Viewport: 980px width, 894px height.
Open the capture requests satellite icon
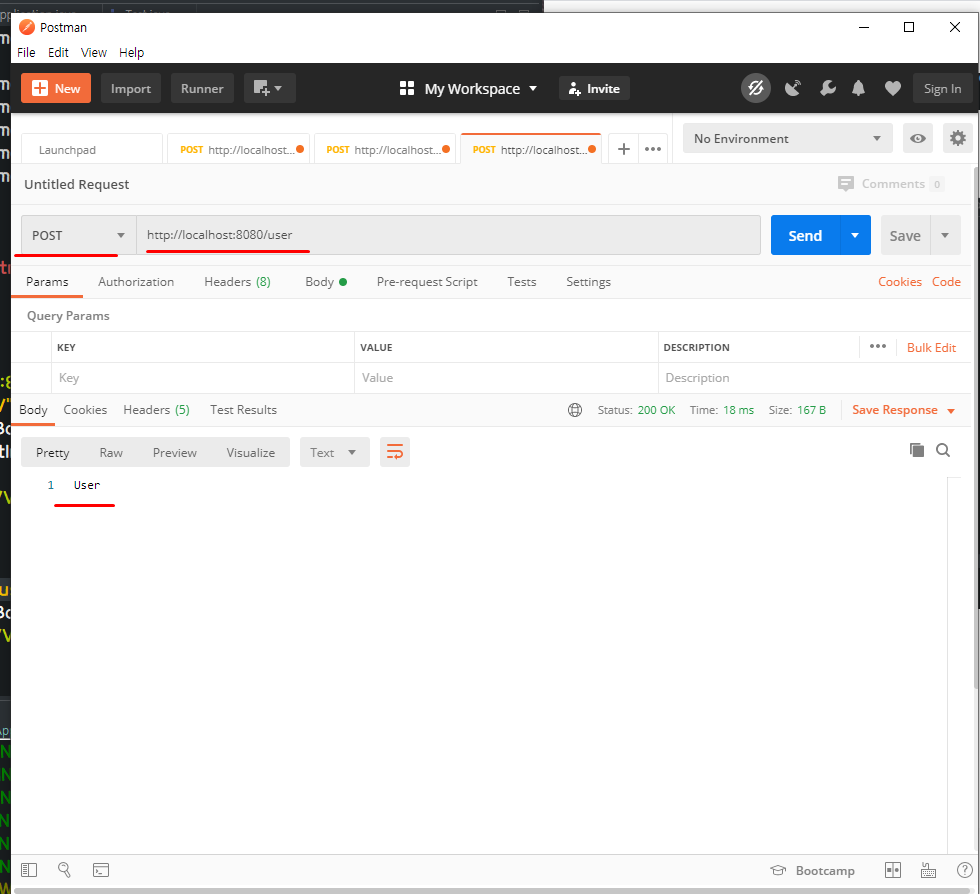click(793, 88)
